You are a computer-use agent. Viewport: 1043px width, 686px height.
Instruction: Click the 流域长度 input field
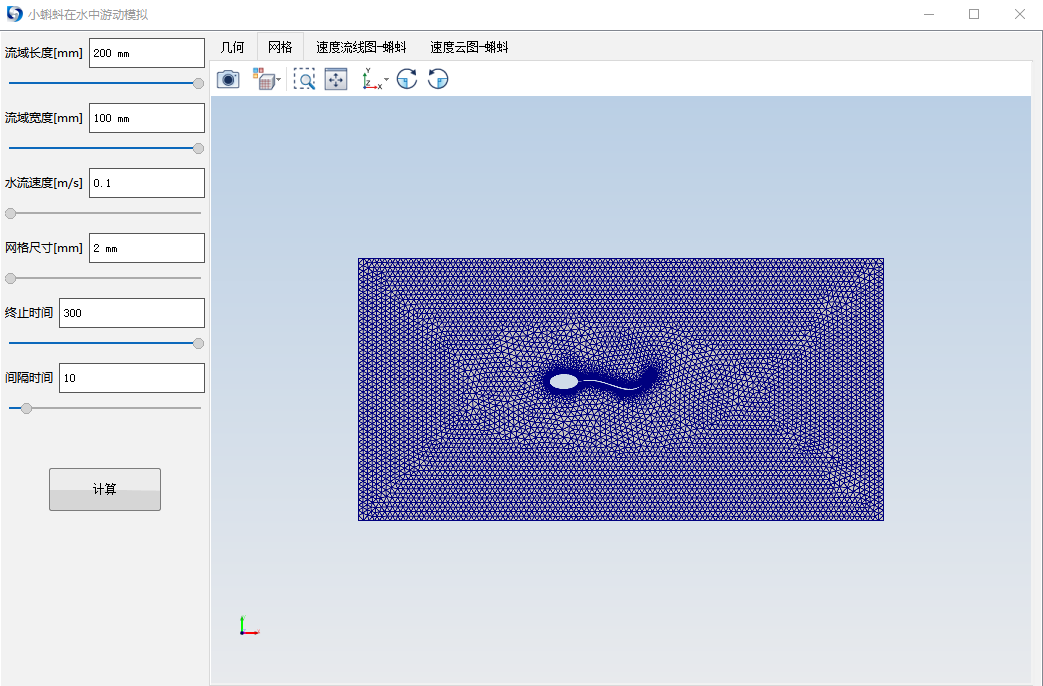tap(147, 53)
